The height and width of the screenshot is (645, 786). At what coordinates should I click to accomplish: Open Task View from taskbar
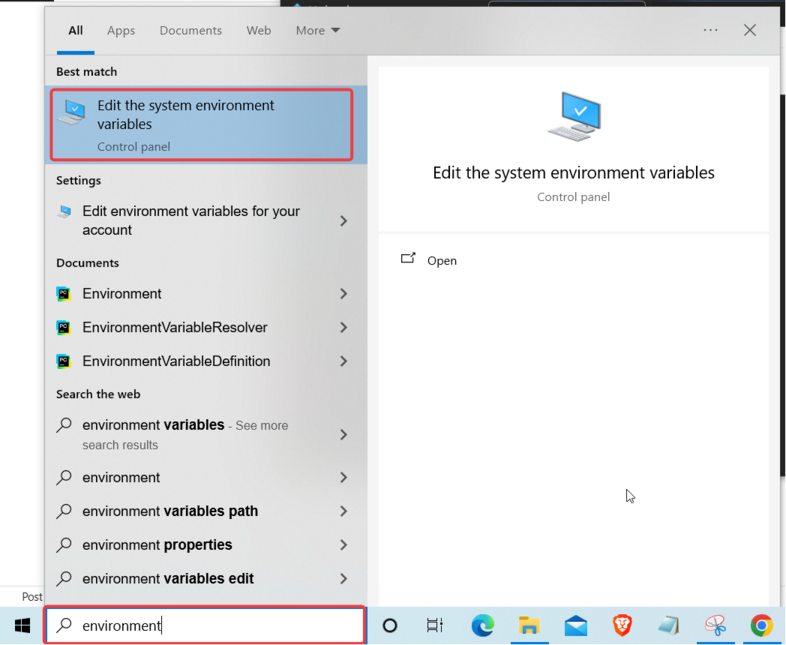click(x=435, y=625)
